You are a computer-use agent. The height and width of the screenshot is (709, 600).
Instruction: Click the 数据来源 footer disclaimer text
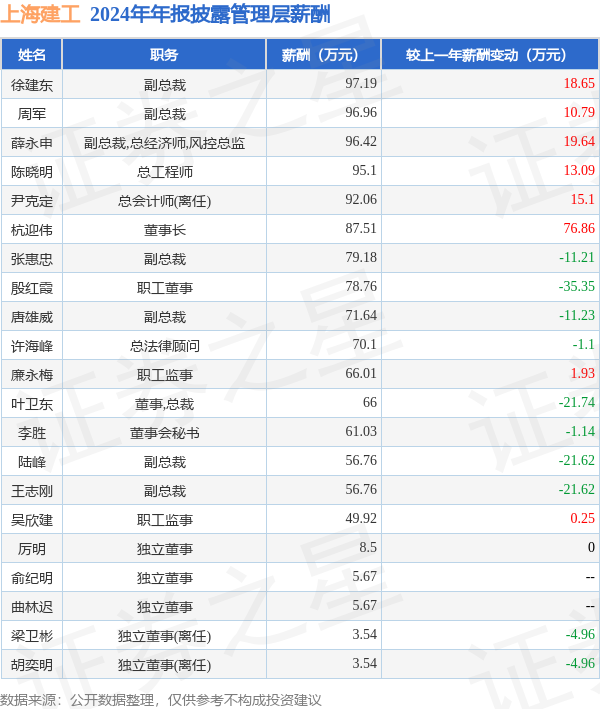click(161, 700)
